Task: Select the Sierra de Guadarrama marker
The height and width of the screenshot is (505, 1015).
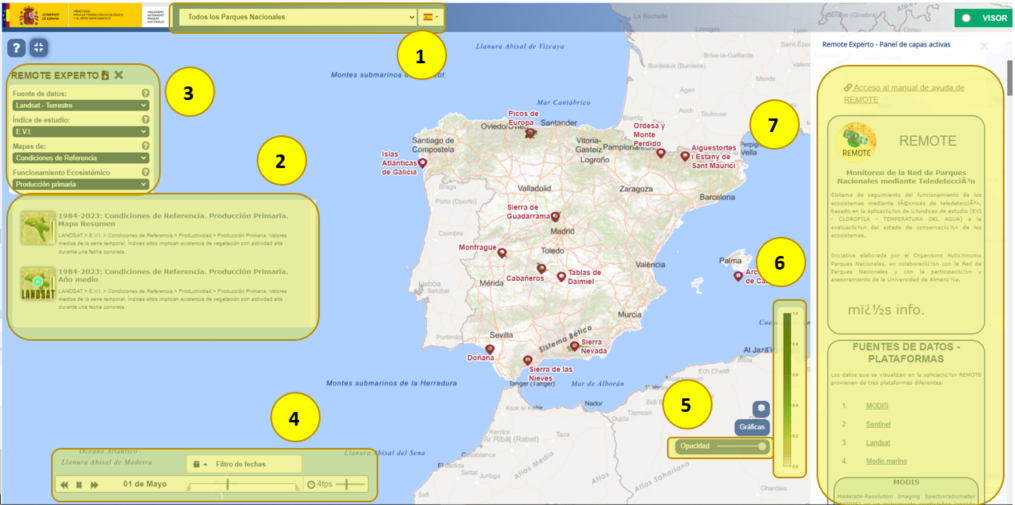Action: [x=555, y=217]
